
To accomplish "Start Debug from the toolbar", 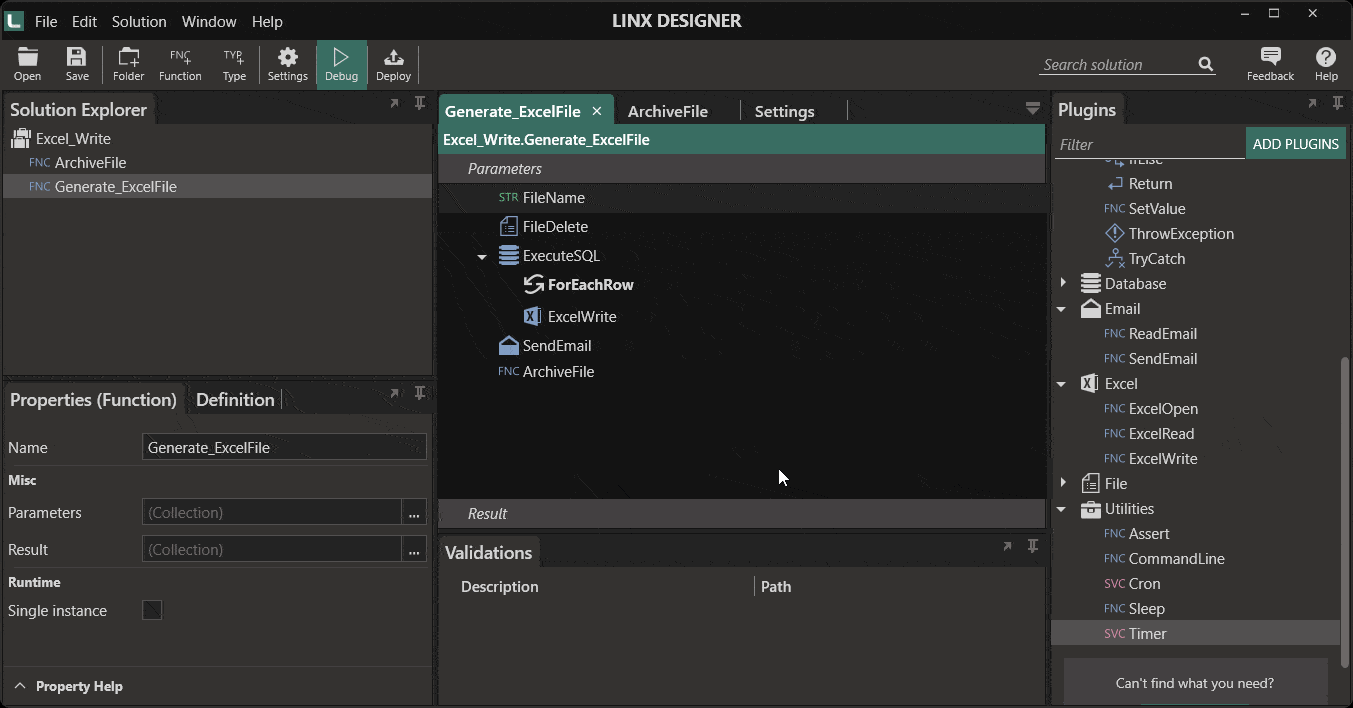I will click(341, 64).
